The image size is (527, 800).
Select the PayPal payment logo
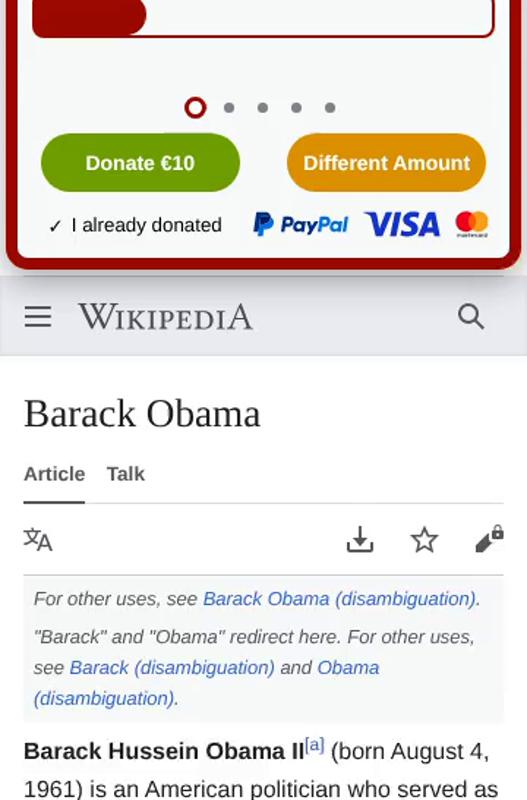301,224
